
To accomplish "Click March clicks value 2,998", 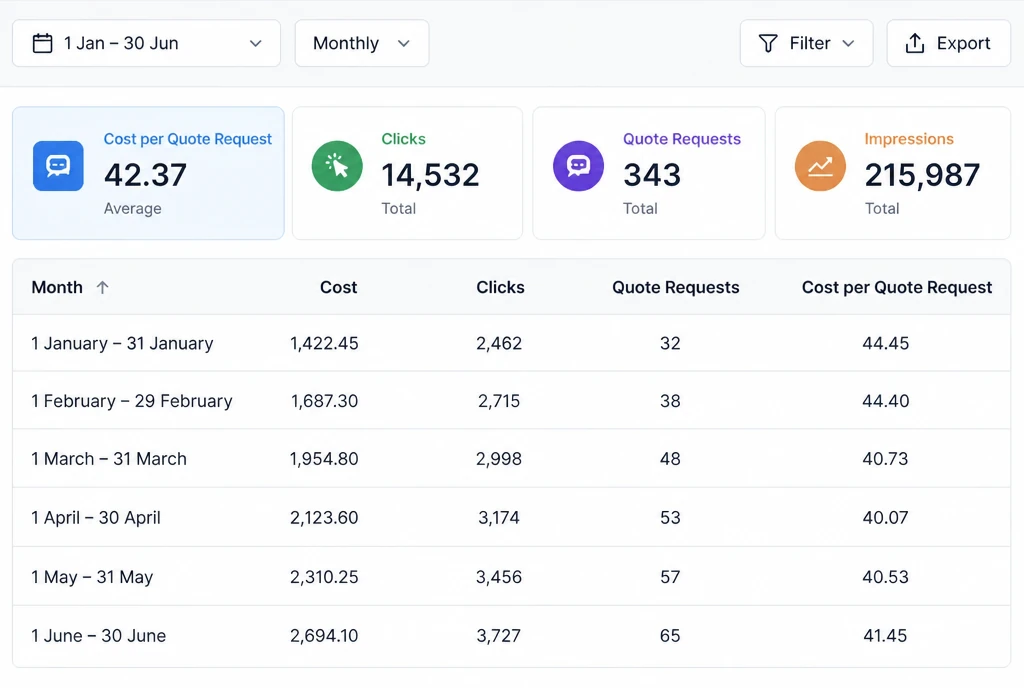I will (x=499, y=459).
